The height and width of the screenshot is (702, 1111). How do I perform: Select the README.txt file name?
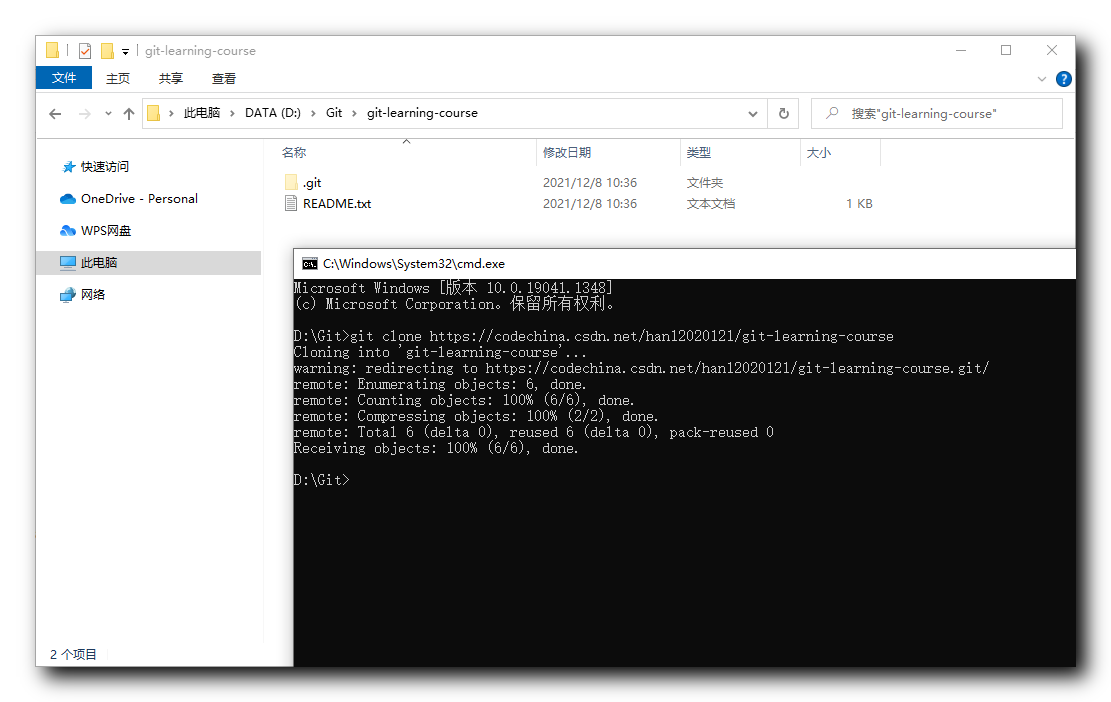coord(337,203)
